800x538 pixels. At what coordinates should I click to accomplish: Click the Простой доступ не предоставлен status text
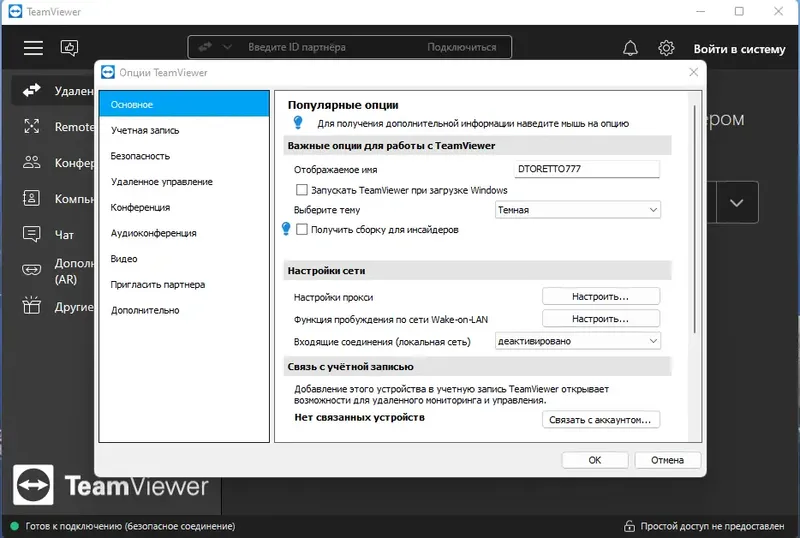[712, 526]
